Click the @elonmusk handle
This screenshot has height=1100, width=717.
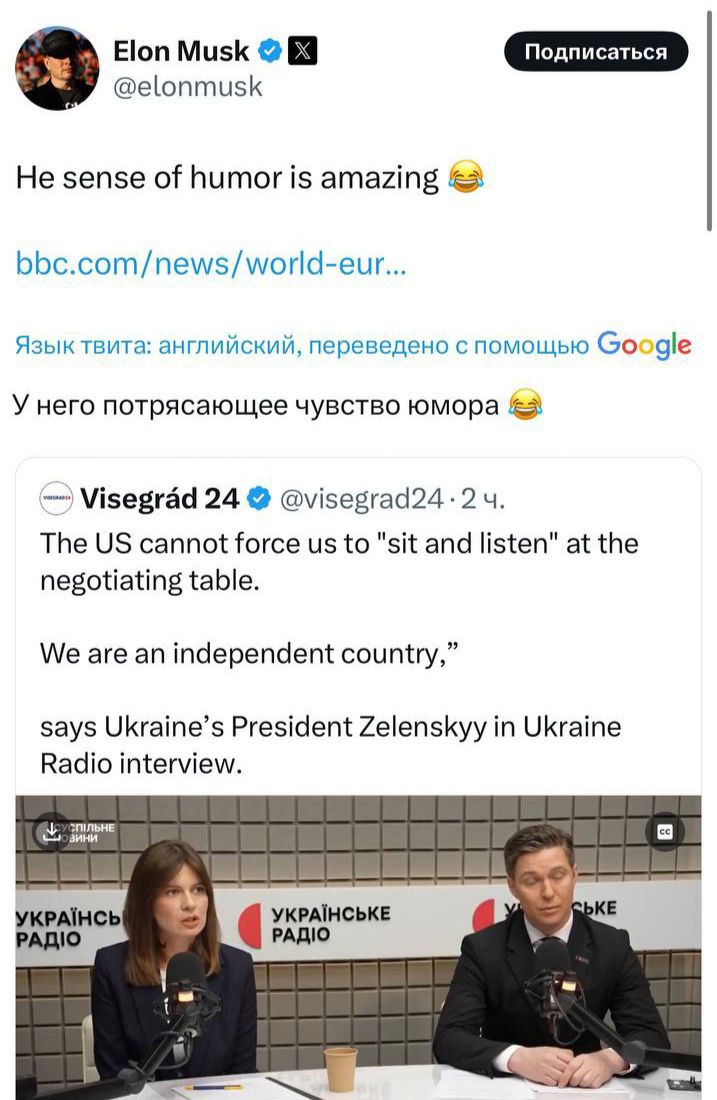point(188,86)
